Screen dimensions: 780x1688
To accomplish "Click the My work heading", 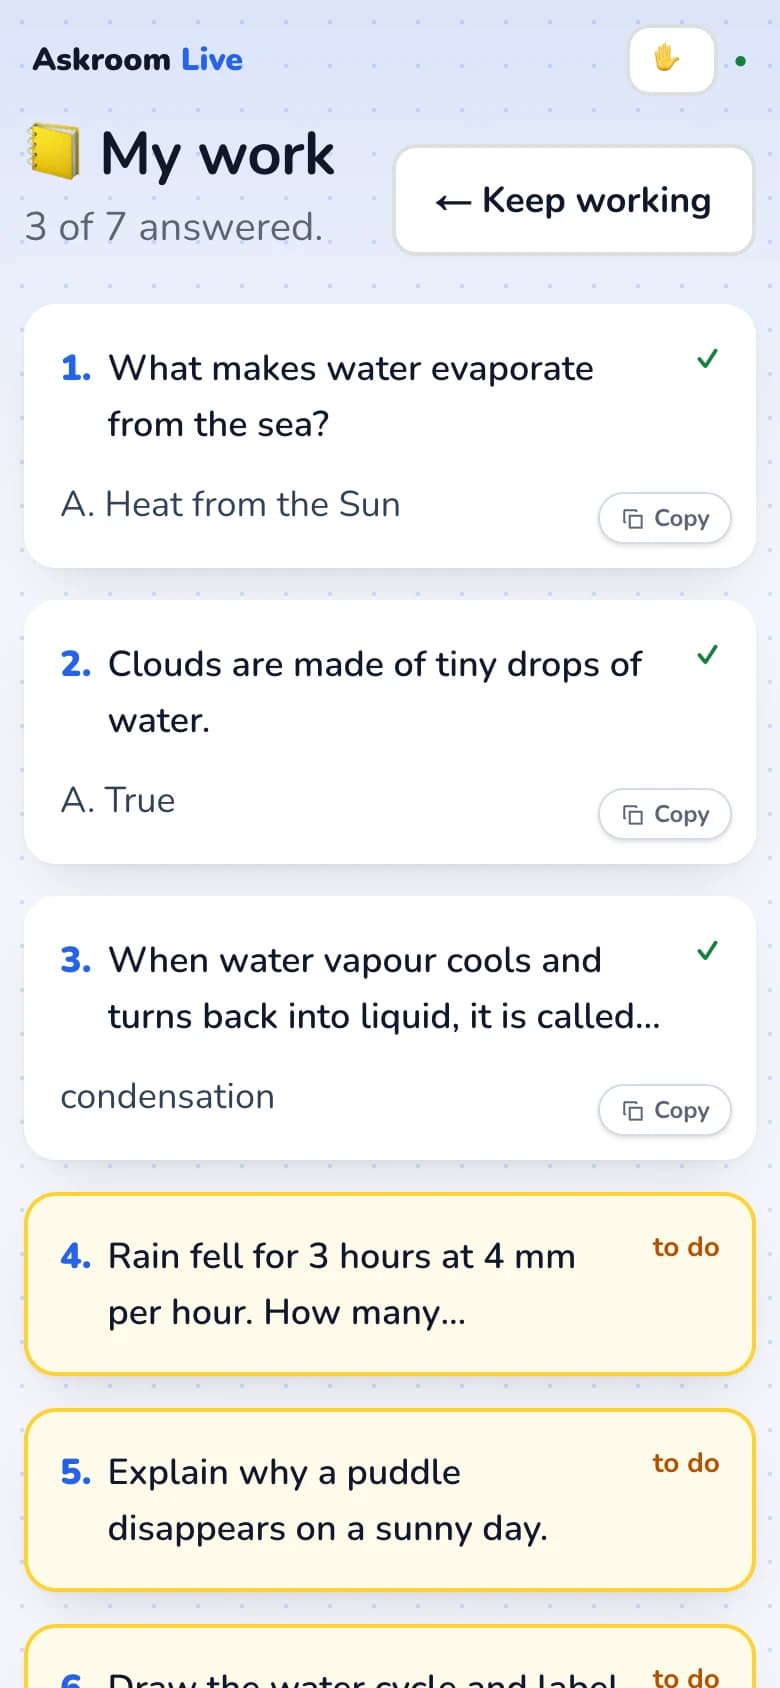I will (x=218, y=154).
